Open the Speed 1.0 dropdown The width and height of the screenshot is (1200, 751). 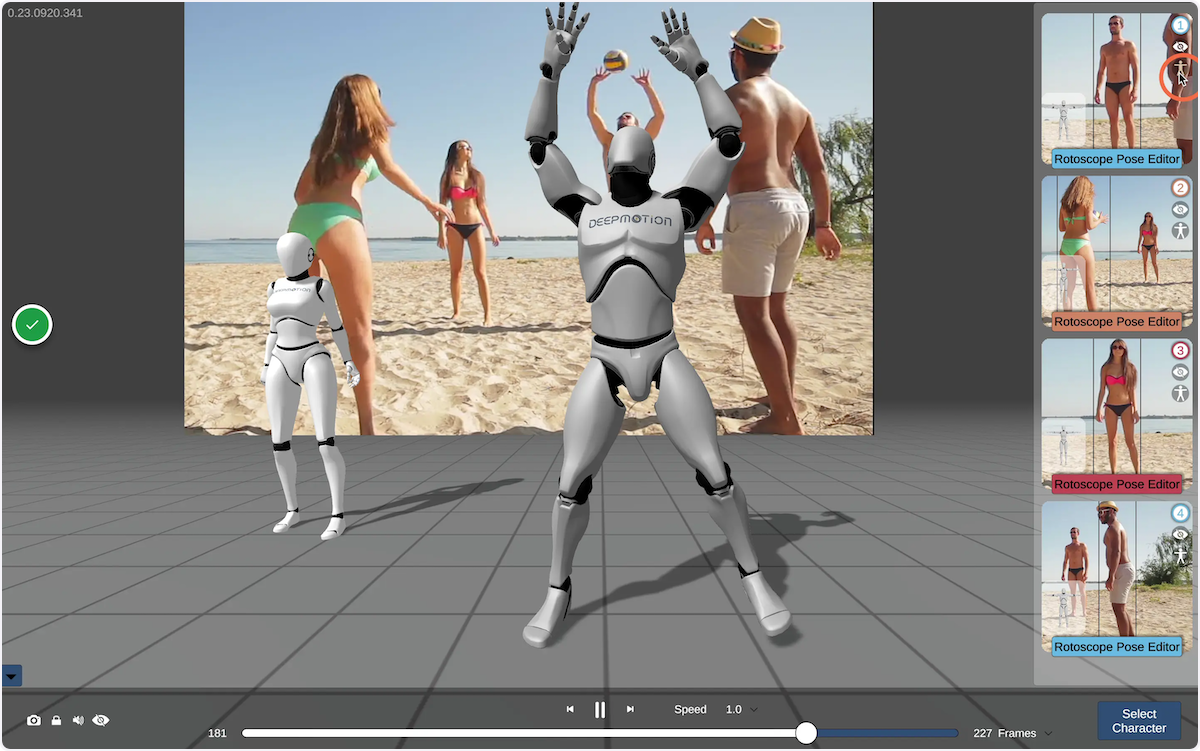click(741, 709)
